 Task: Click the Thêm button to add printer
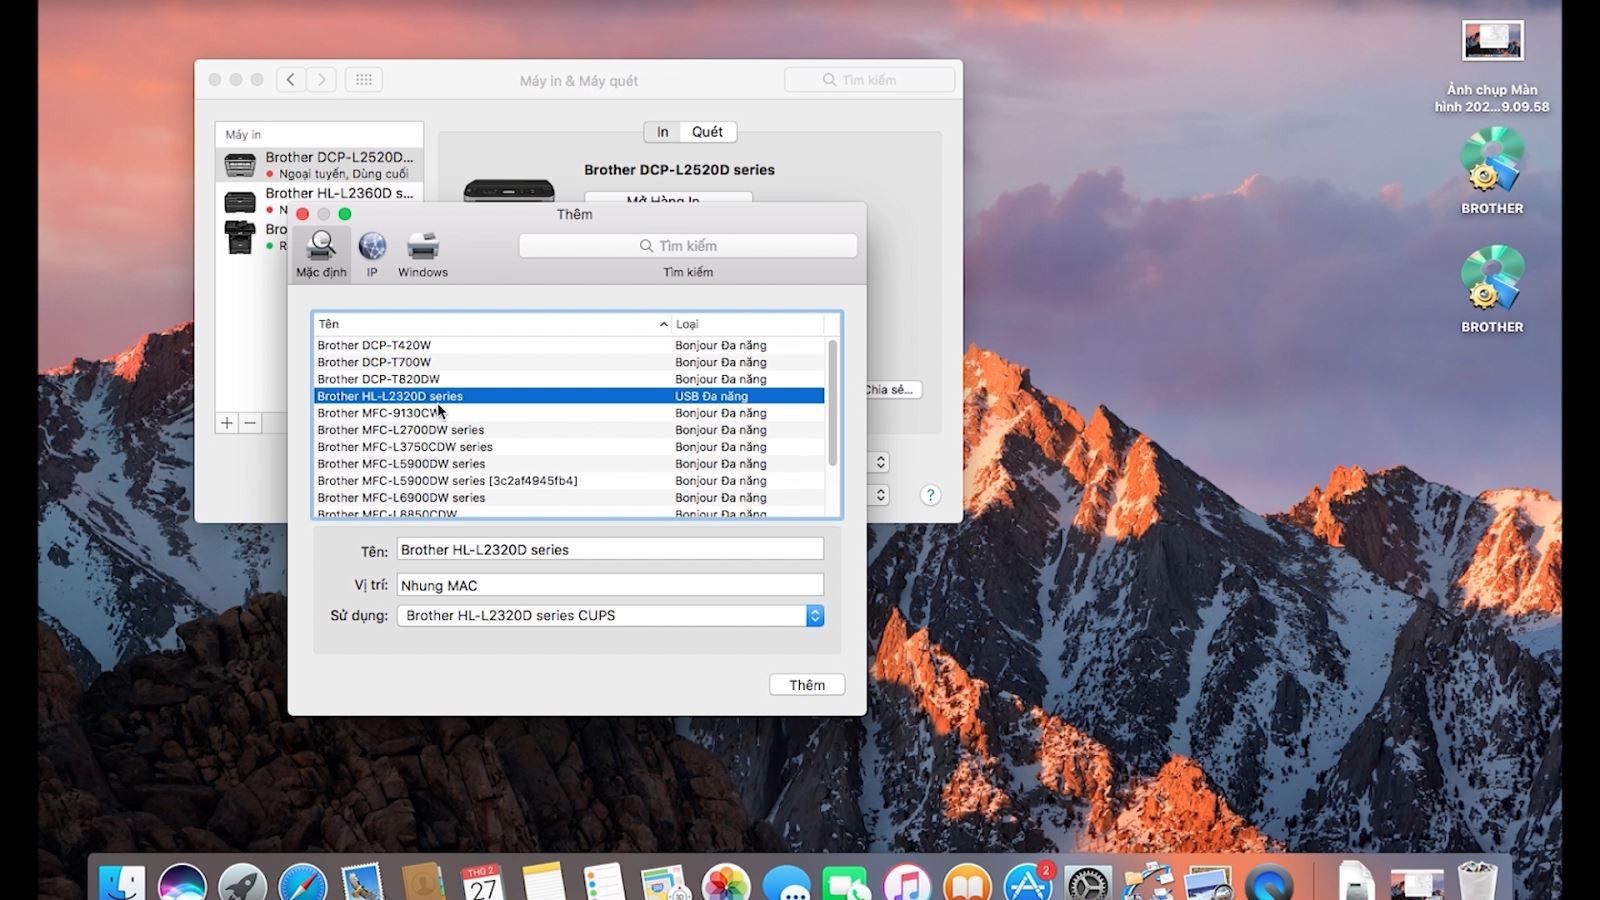(806, 685)
